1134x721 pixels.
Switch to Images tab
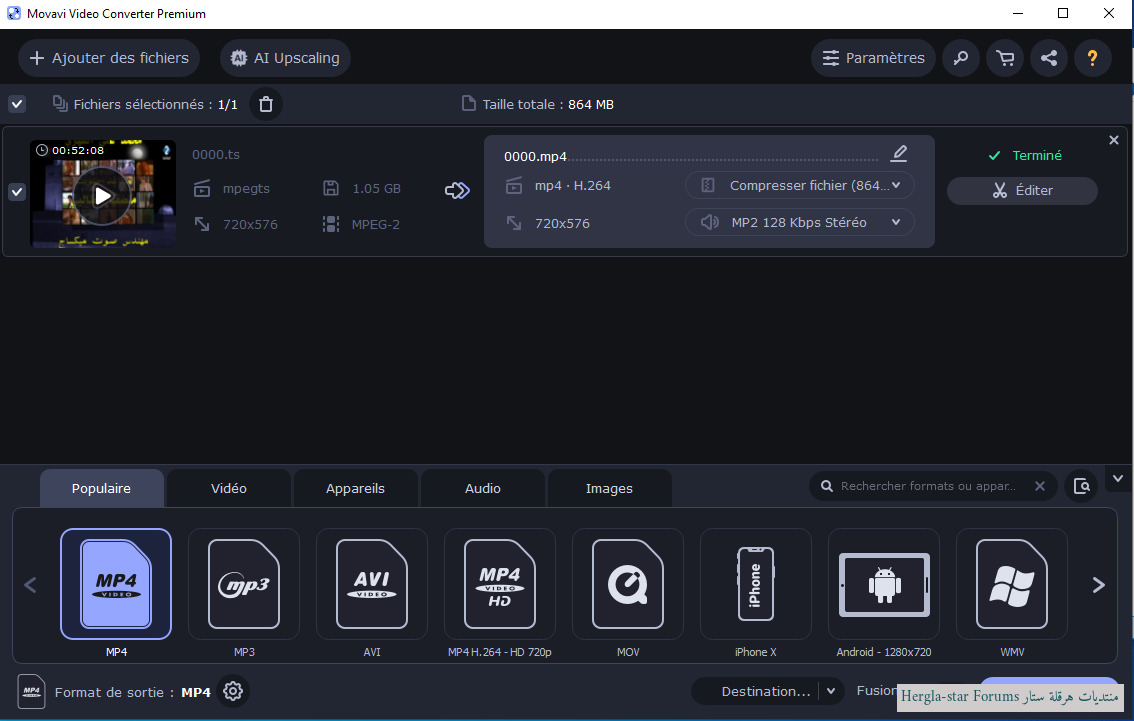609,488
